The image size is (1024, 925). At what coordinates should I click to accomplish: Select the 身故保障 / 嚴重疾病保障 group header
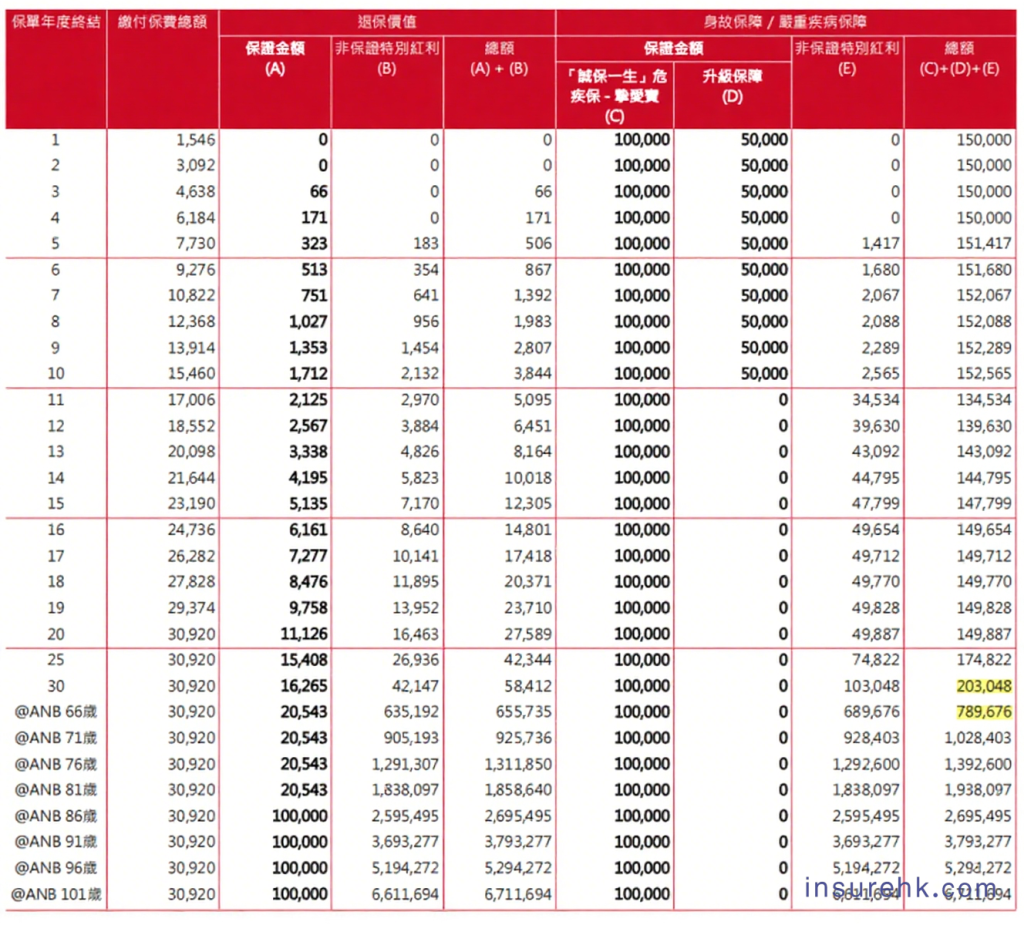785,22
